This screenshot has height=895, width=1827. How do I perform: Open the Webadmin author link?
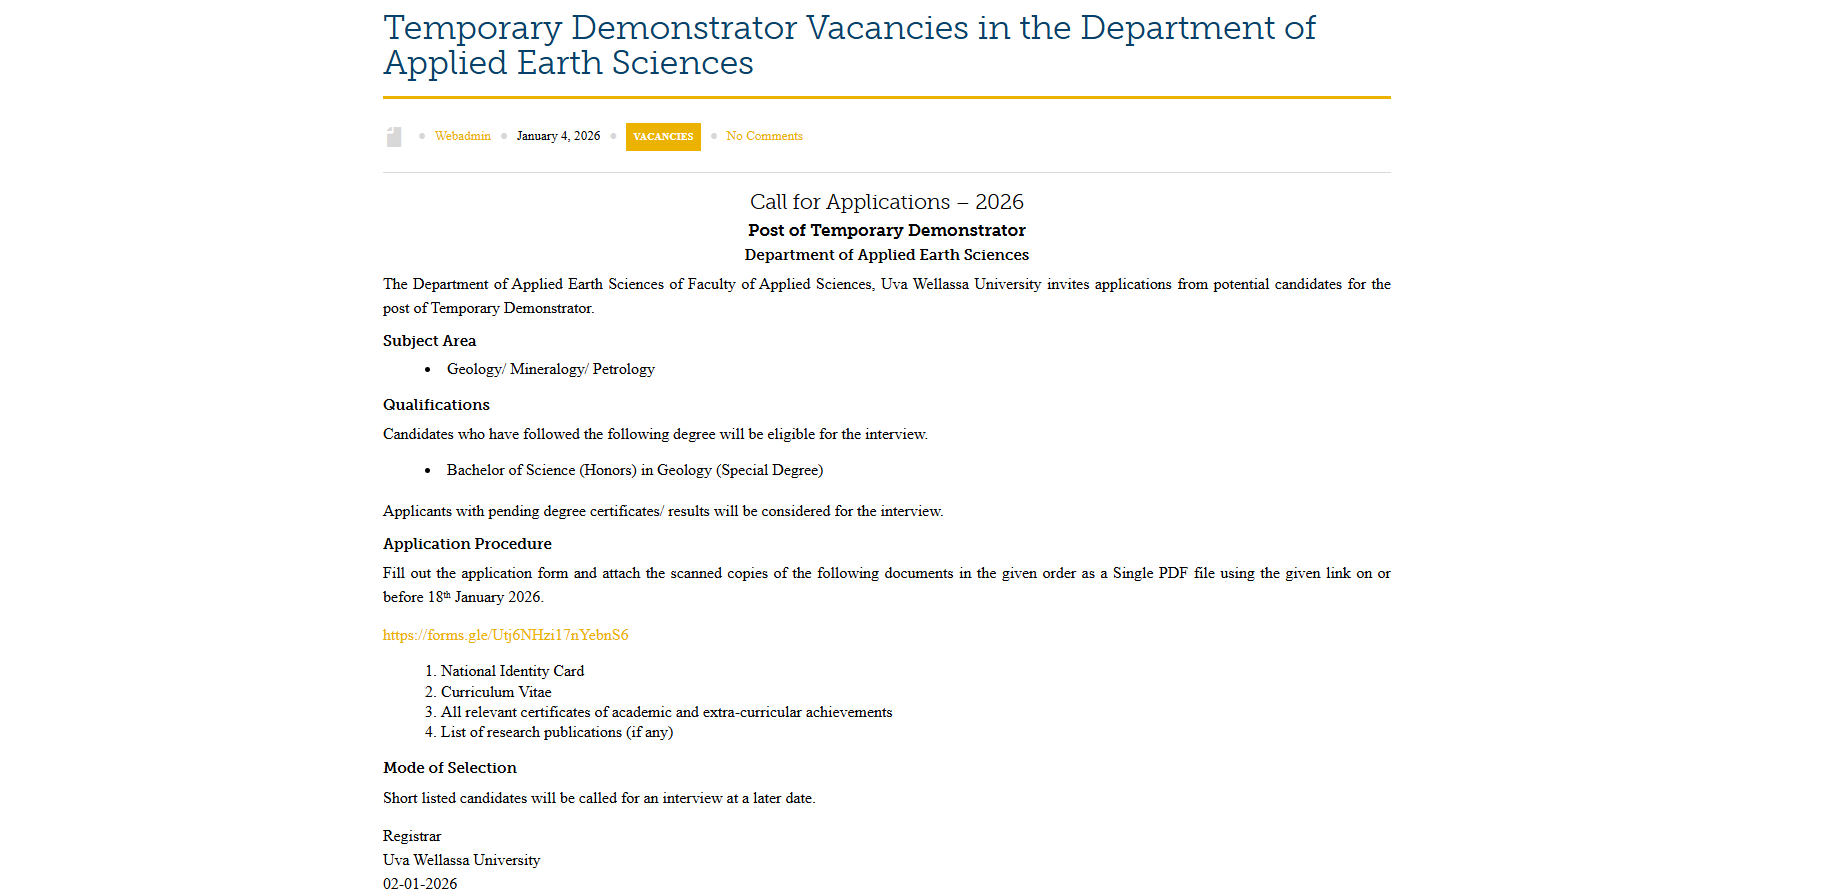pos(462,136)
